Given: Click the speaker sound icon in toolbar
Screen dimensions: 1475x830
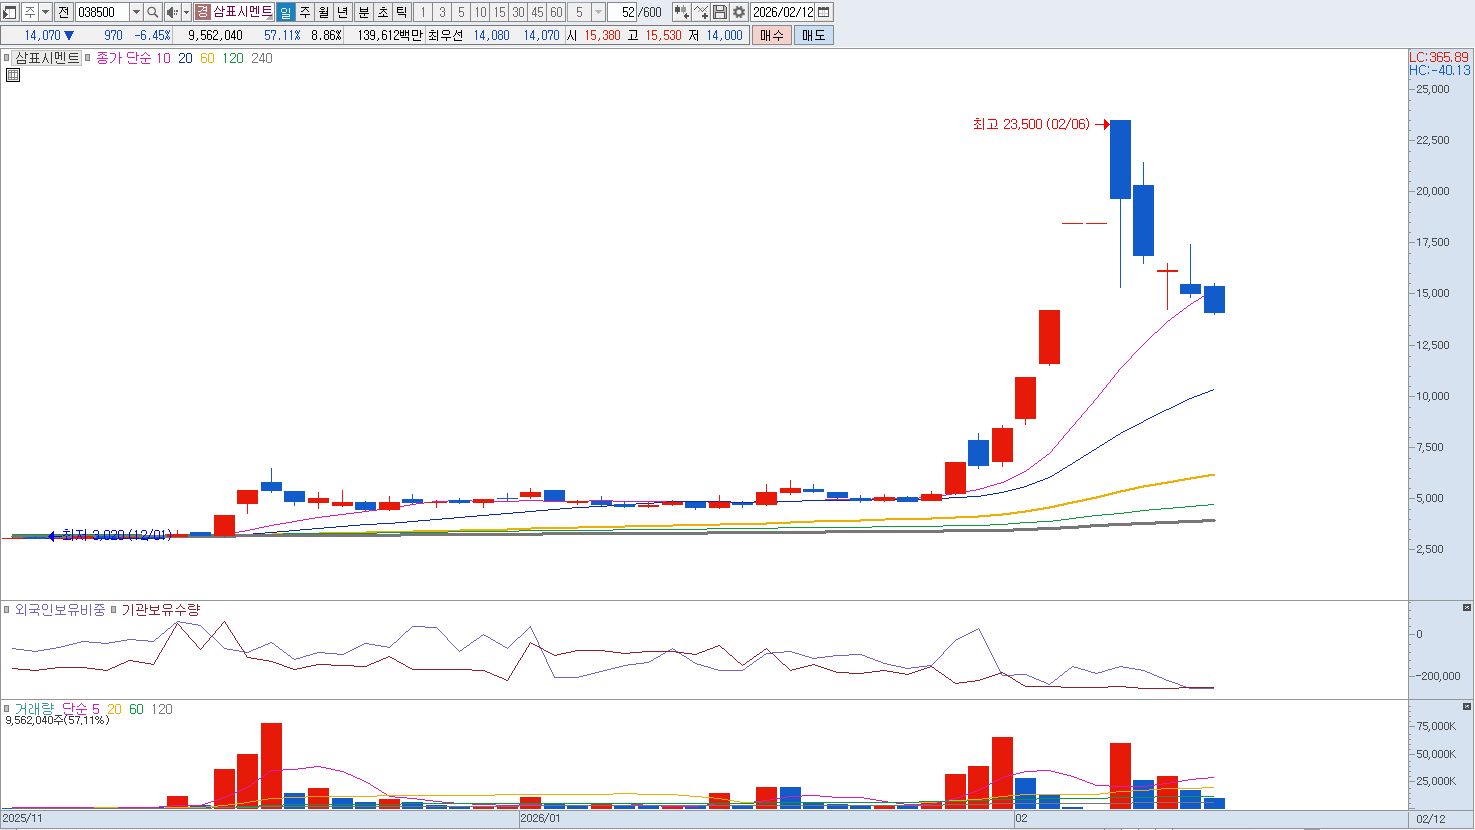Looking at the screenshot, I should point(171,12).
